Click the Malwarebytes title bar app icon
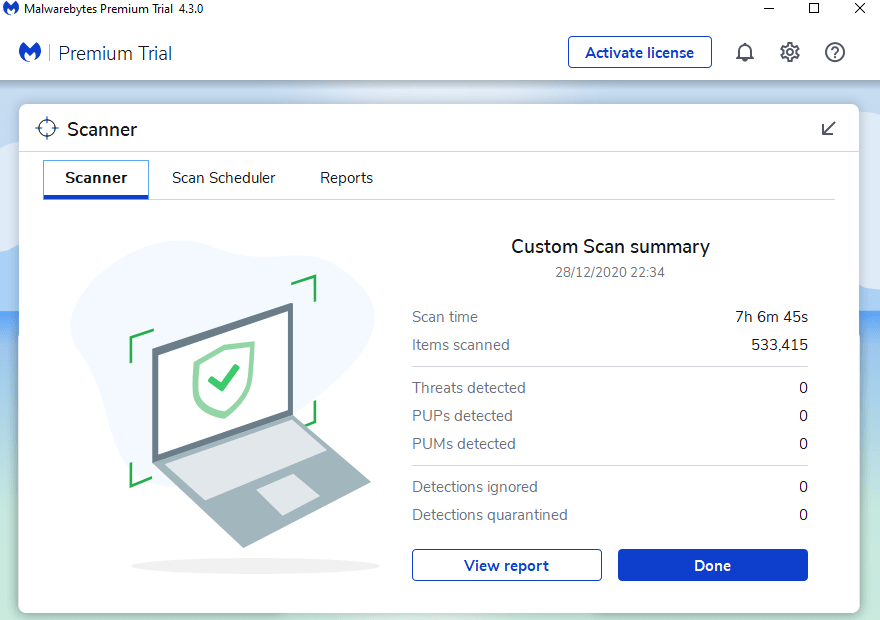This screenshot has width=880, height=620. (x=11, y=9)
